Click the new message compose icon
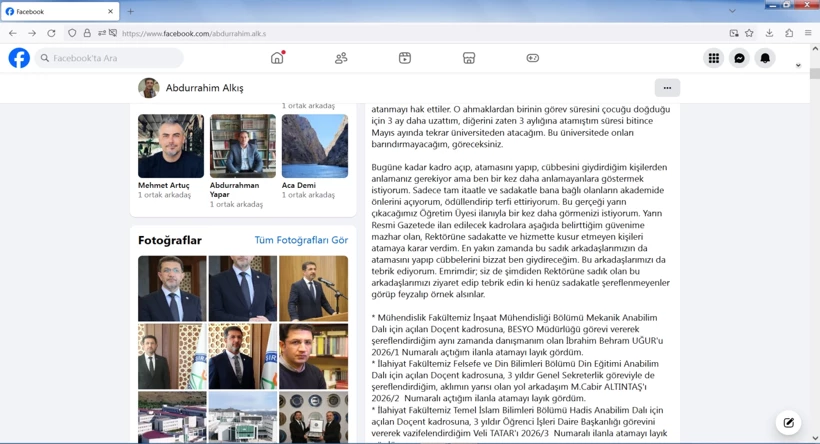 click(x=789, y=423)
